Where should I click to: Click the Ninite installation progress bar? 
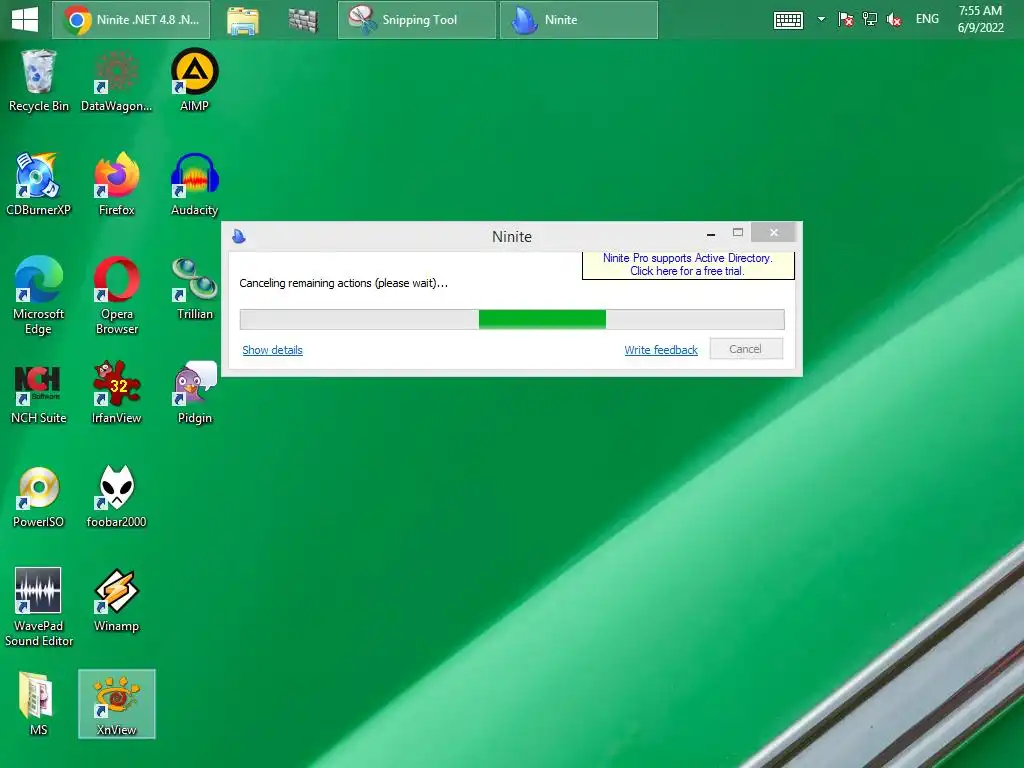point(512,319)
